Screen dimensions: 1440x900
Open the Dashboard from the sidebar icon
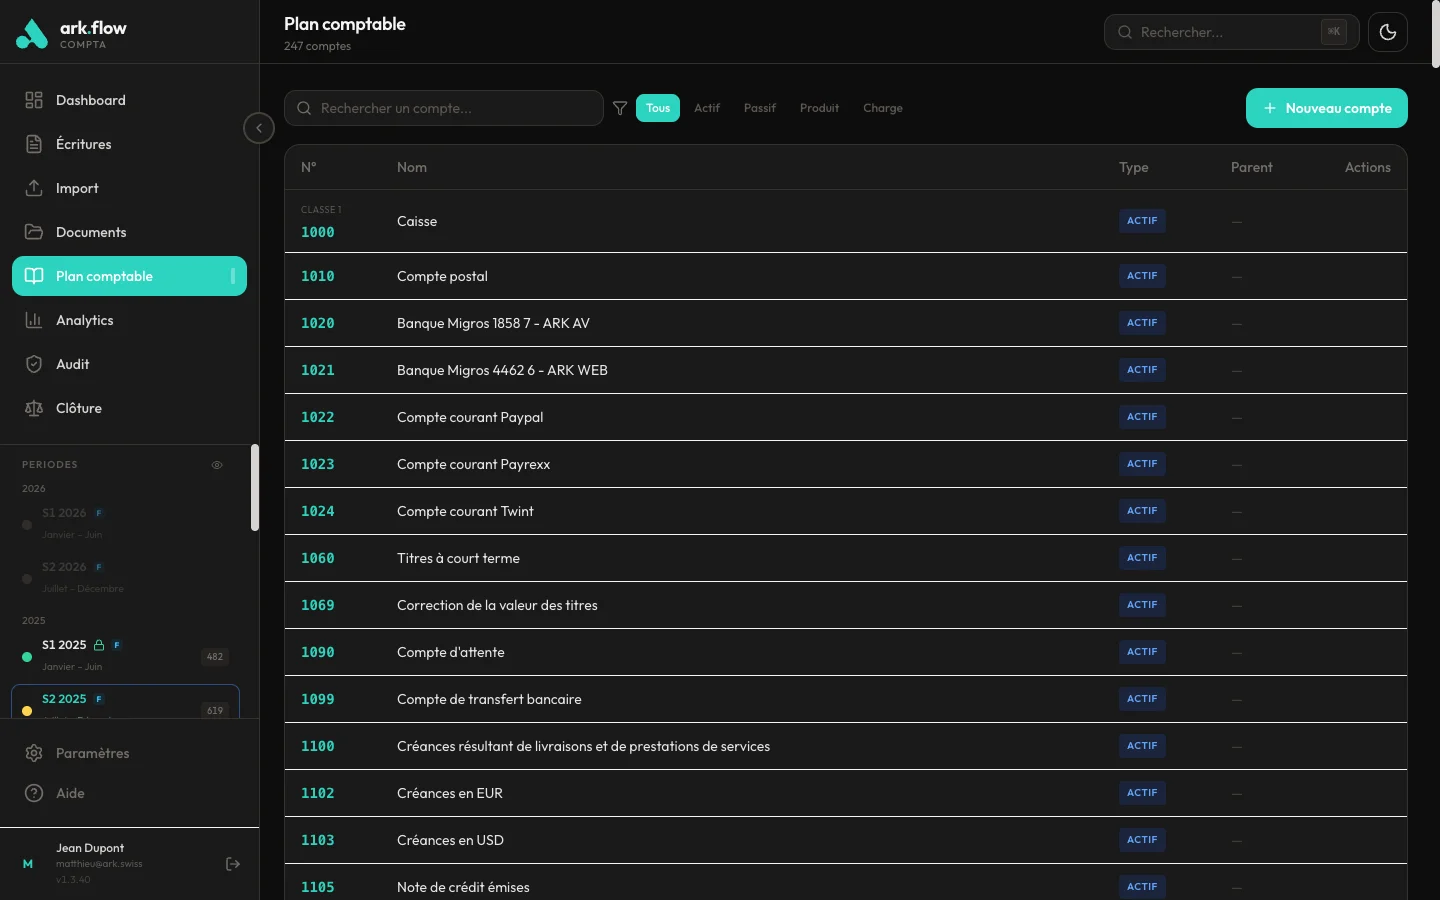tap(33, 100)
